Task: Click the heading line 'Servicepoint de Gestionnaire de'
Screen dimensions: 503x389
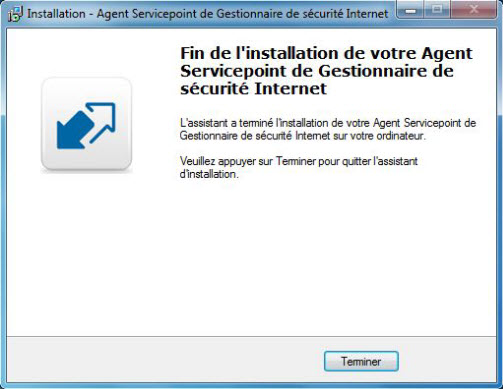Action: click(x=317, y=71)
